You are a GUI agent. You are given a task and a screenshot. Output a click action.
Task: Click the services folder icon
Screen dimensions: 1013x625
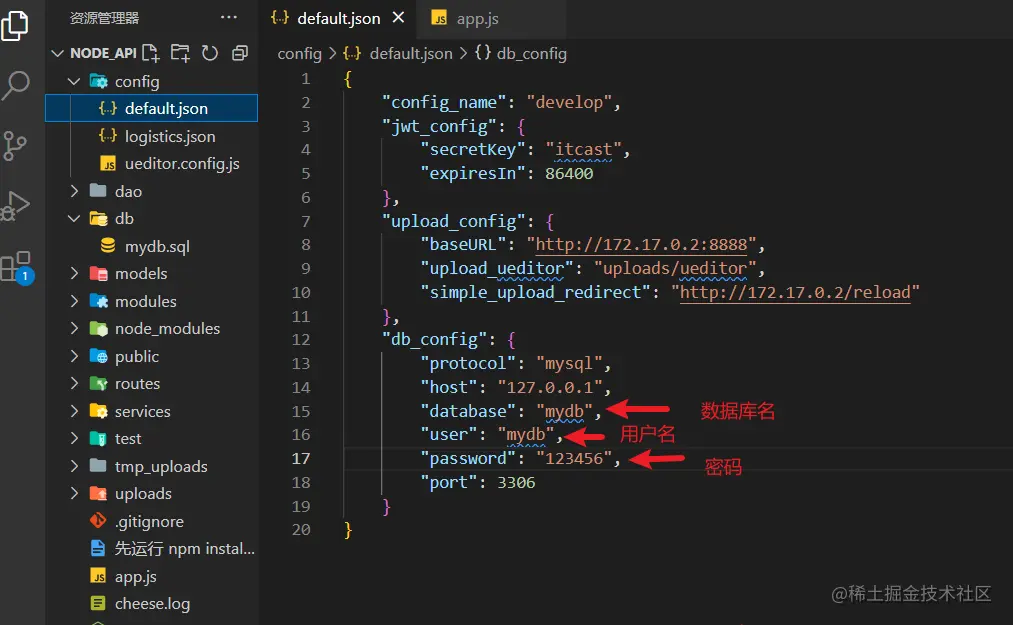click(98, 411)
